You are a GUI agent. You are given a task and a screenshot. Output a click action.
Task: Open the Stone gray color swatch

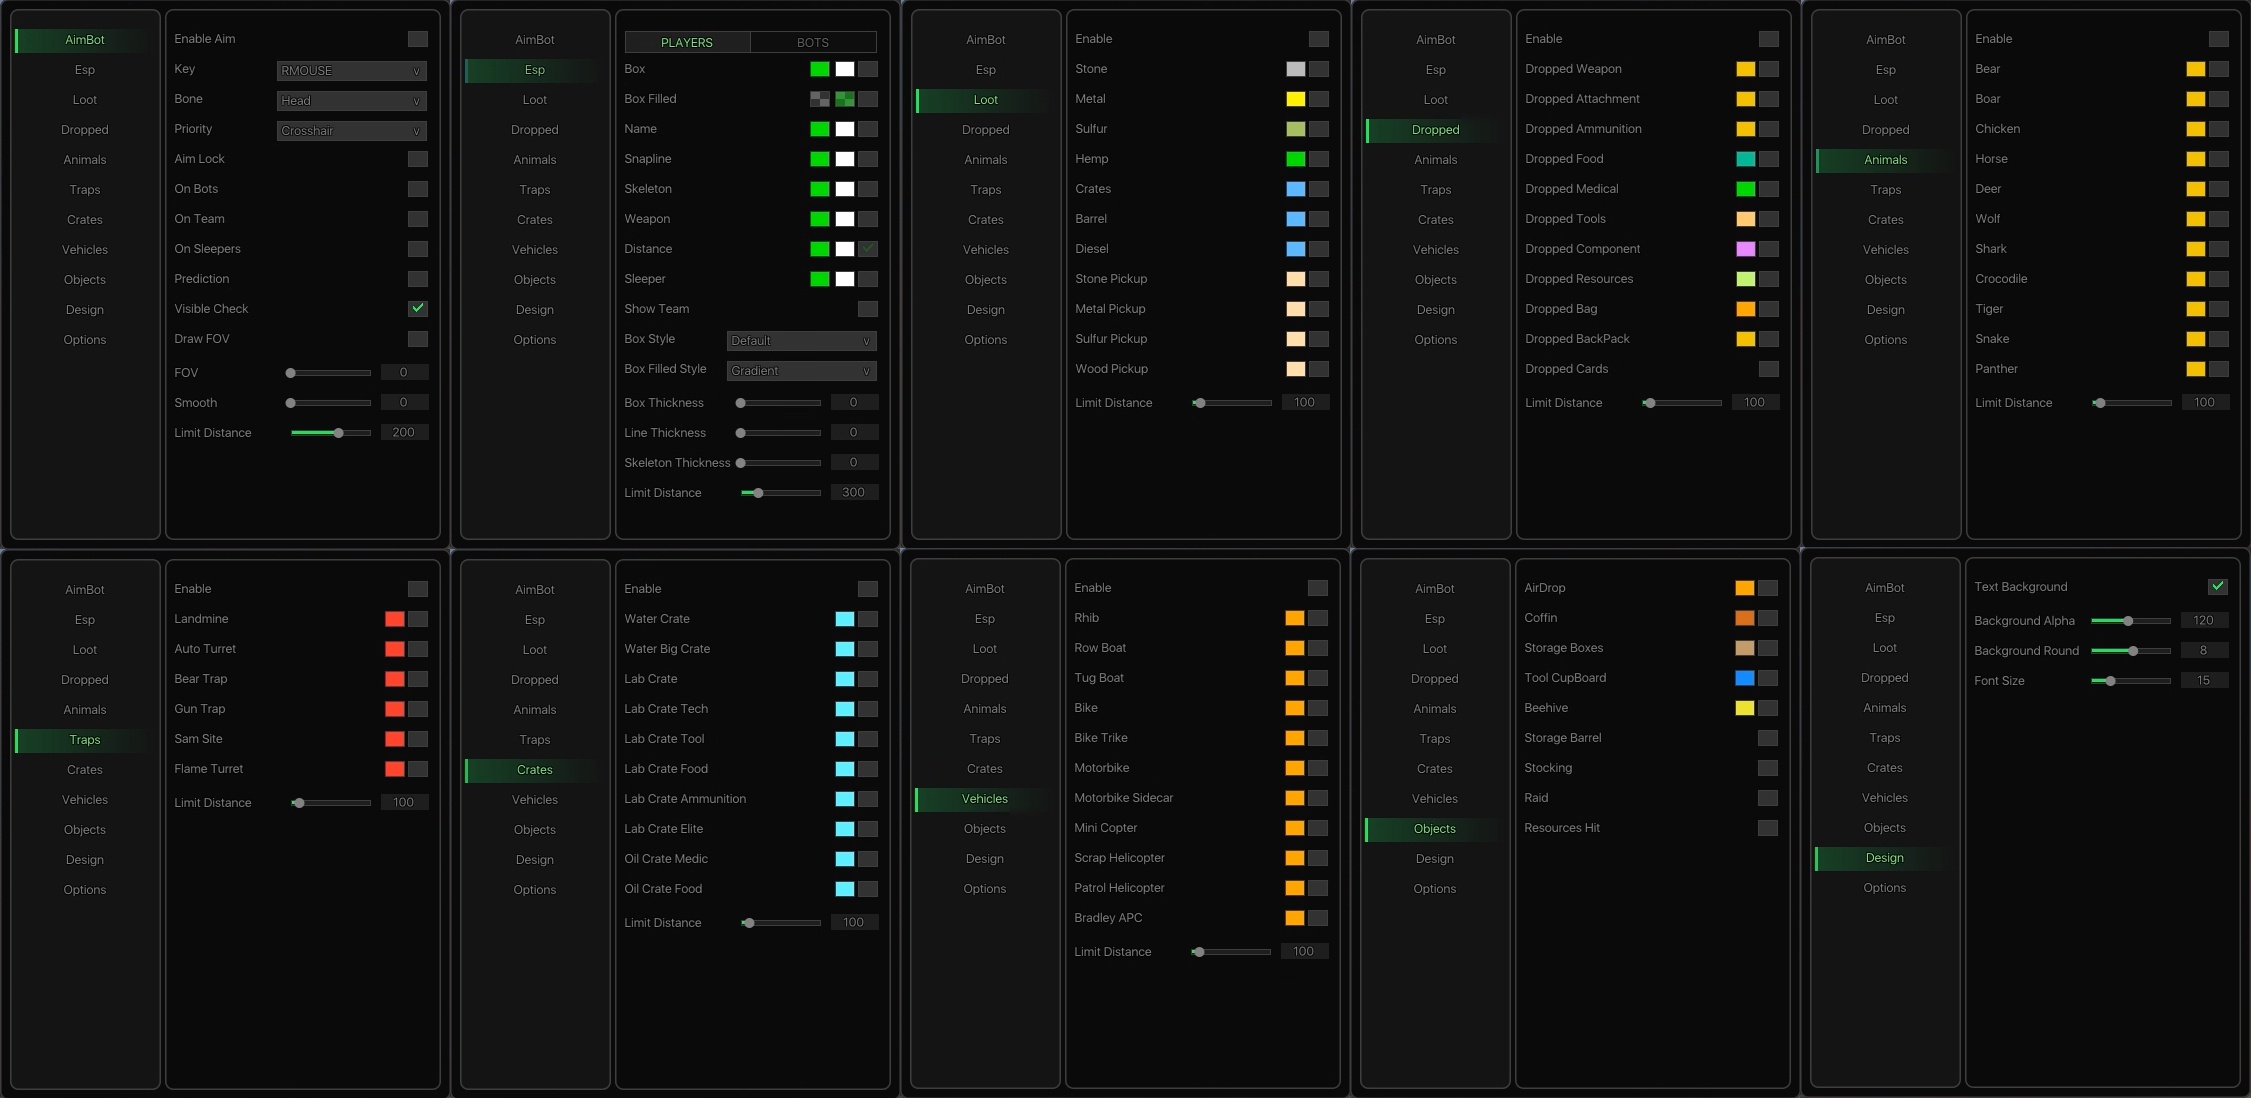[1296, 69]
